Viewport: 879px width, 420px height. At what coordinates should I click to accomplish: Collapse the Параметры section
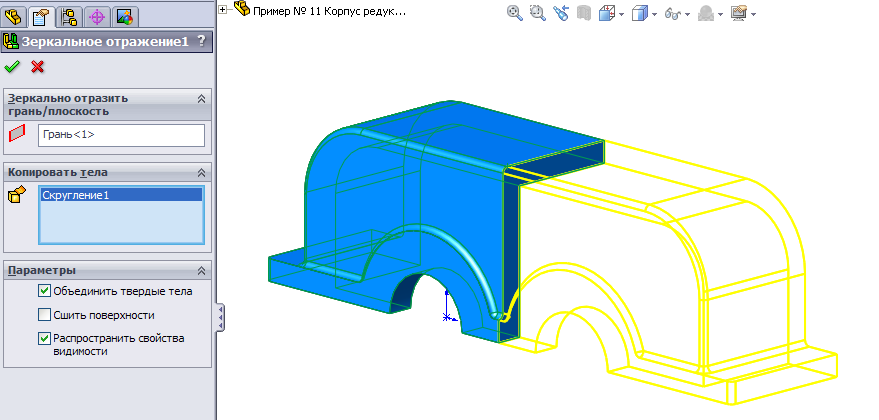201,270
